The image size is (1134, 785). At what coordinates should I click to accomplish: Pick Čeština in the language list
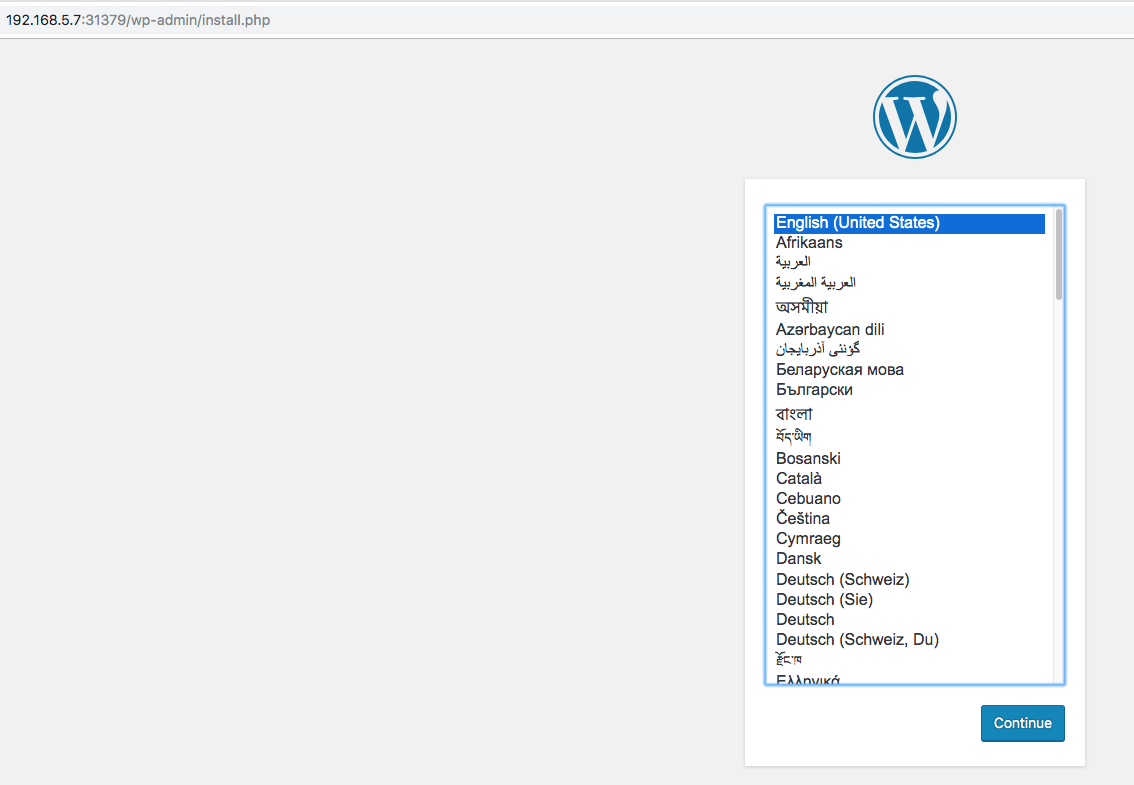click(x=909, y=519)
